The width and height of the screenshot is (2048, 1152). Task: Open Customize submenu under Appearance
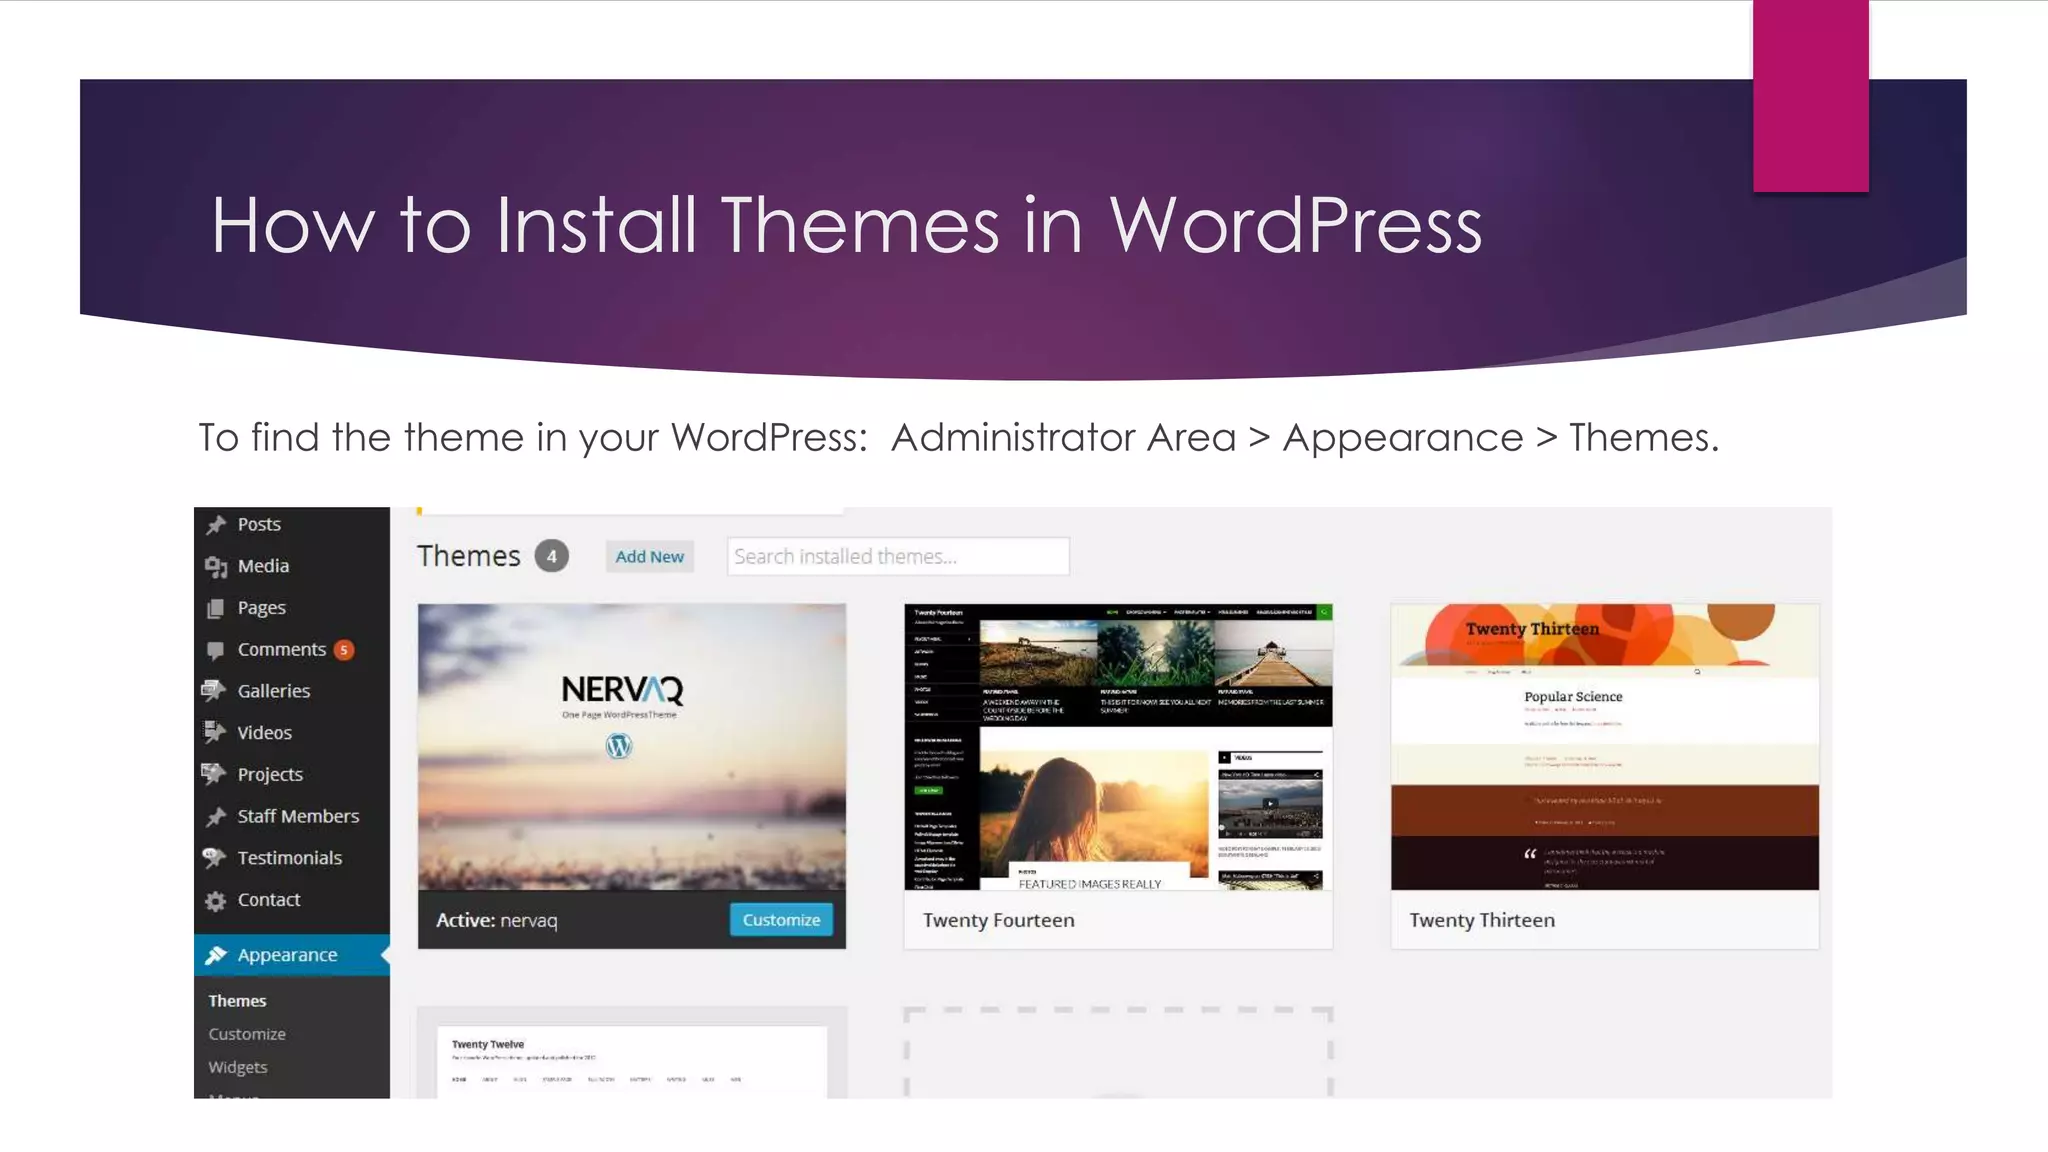(x=247, y=1034)
